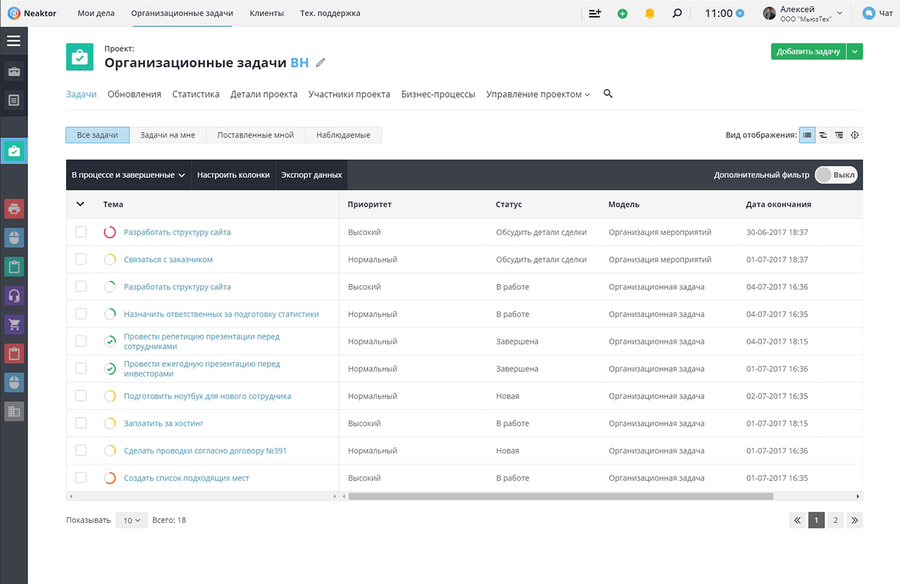Click the green plus add icon
Screen dimensions: 900x584
coord(622,13)
